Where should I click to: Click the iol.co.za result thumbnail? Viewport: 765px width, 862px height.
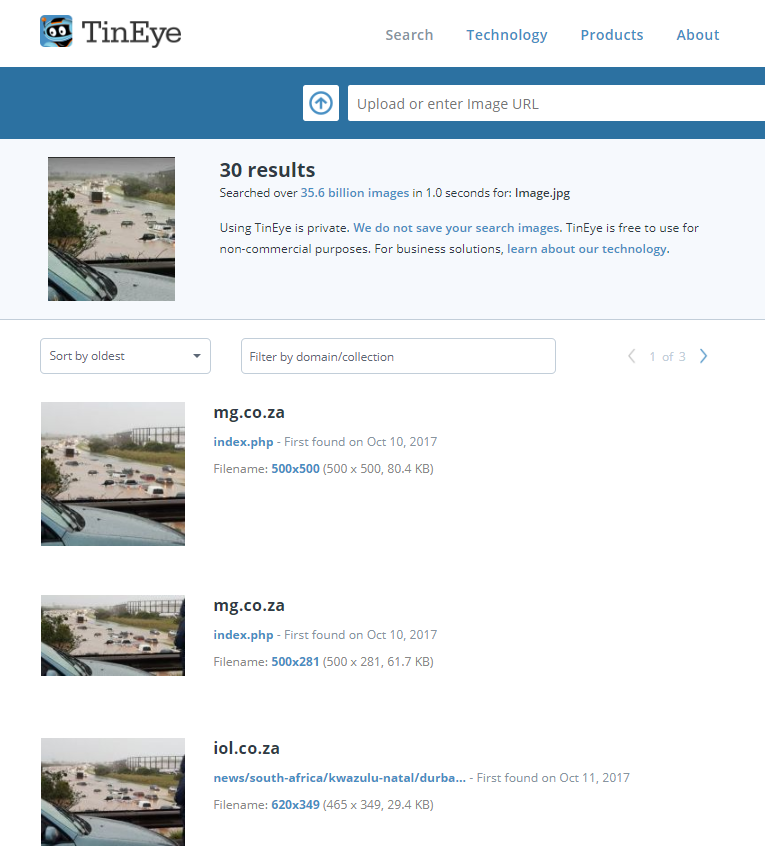113,792
